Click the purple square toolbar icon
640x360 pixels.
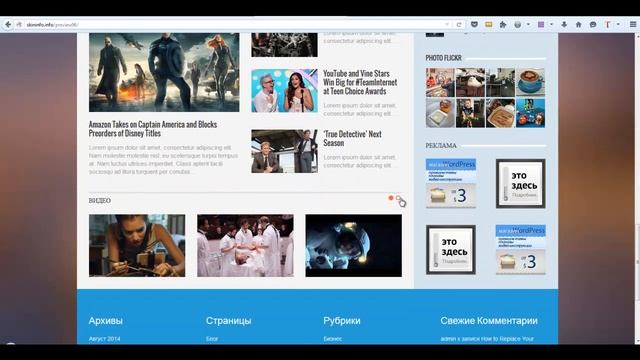pos(541,24)
